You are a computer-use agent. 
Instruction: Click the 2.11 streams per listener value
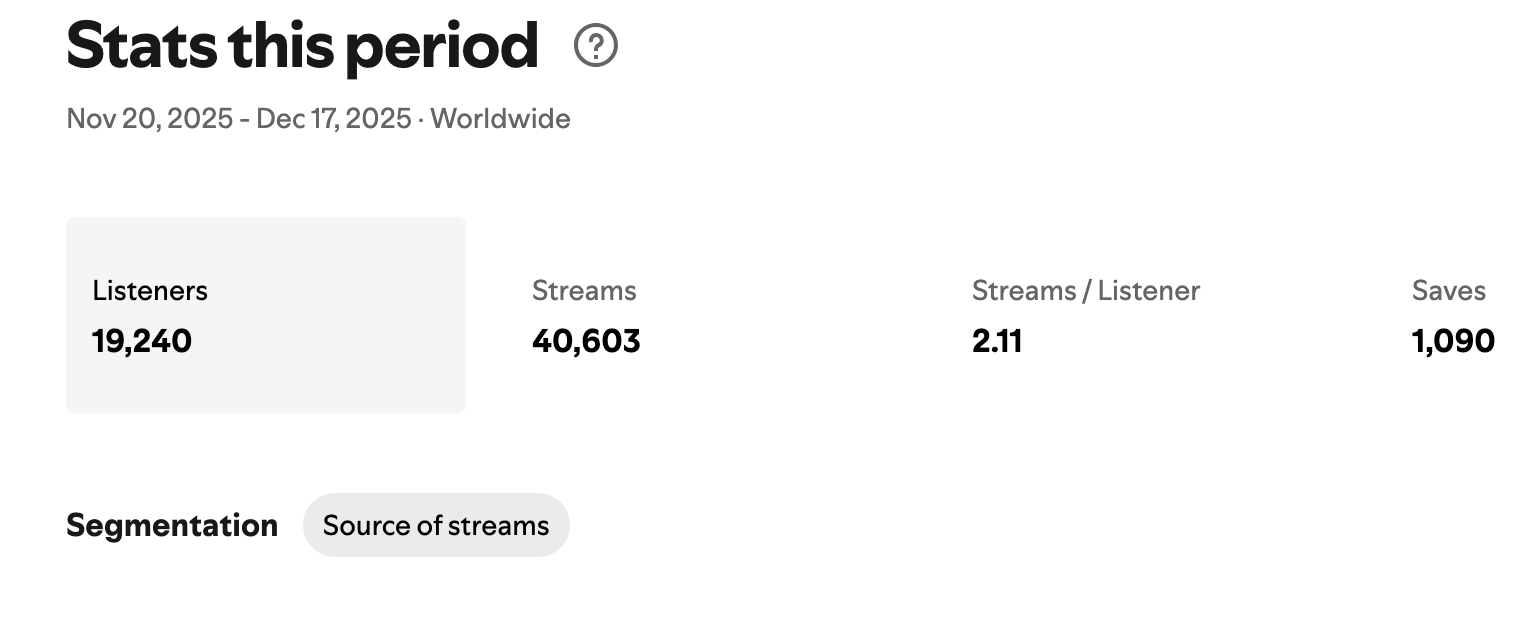[x=997, y=341]
